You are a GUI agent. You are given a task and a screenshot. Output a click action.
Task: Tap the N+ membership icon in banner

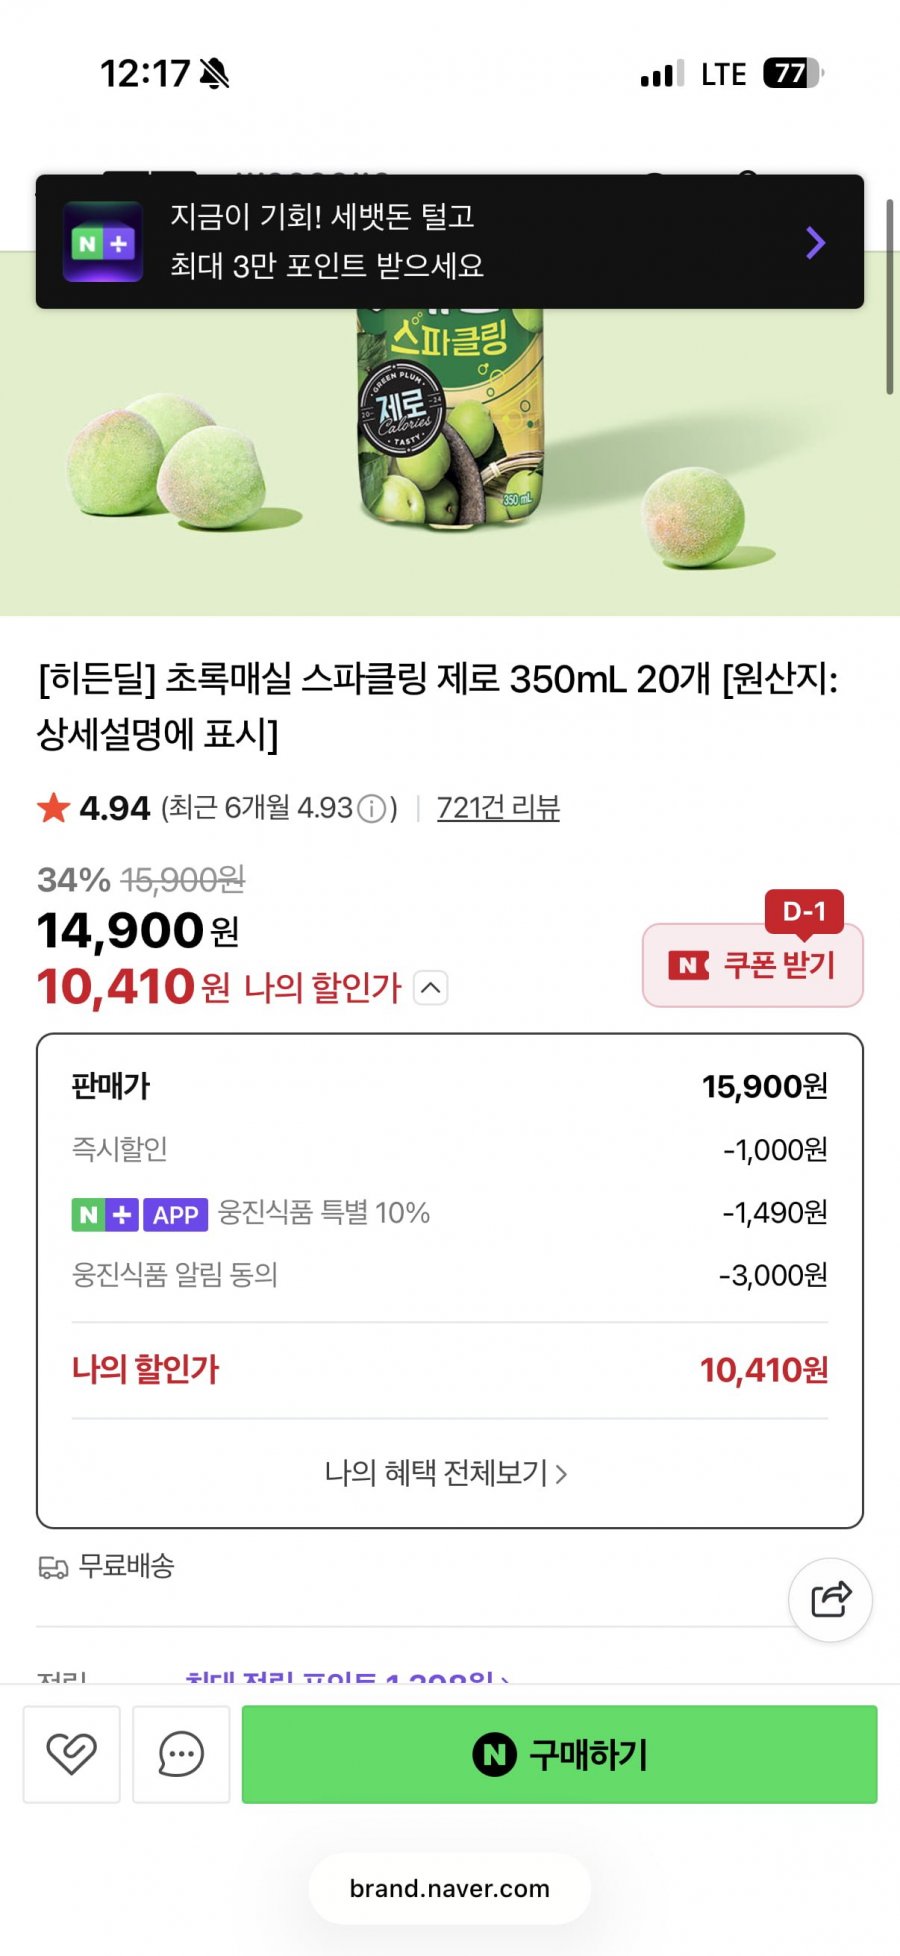[103, 242]
